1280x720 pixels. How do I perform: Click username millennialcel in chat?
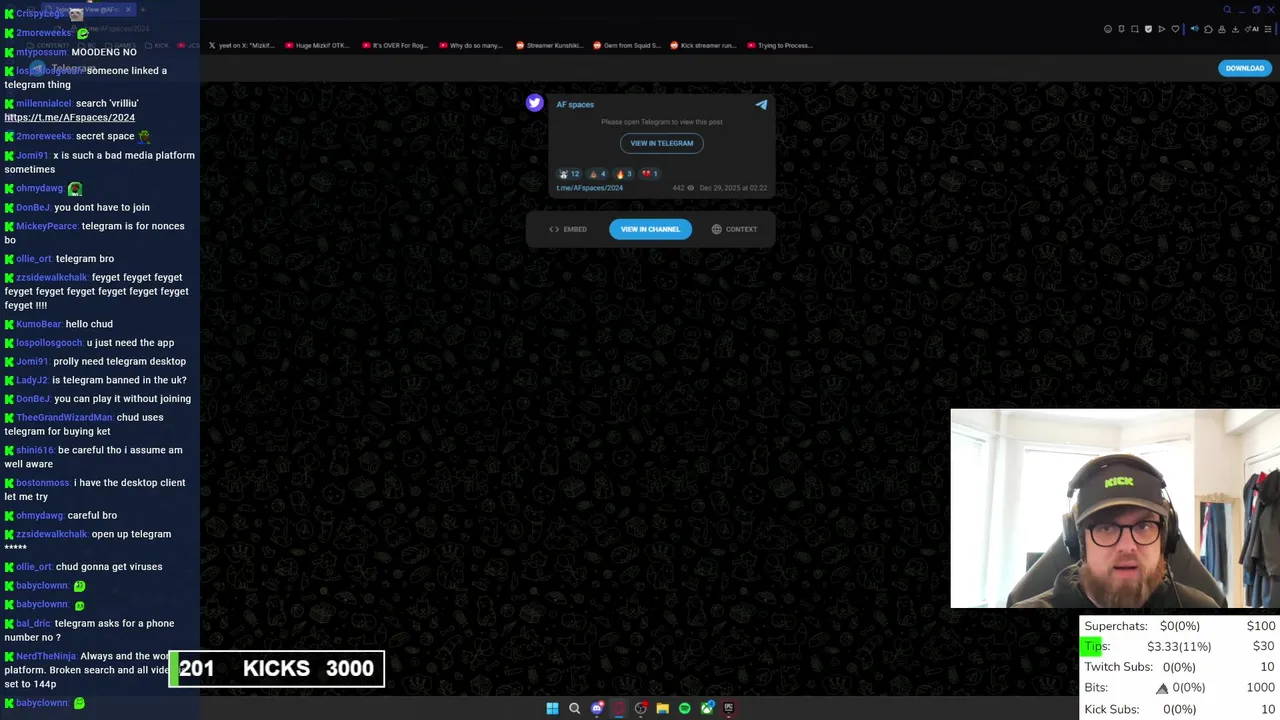(x=44, y=103)
